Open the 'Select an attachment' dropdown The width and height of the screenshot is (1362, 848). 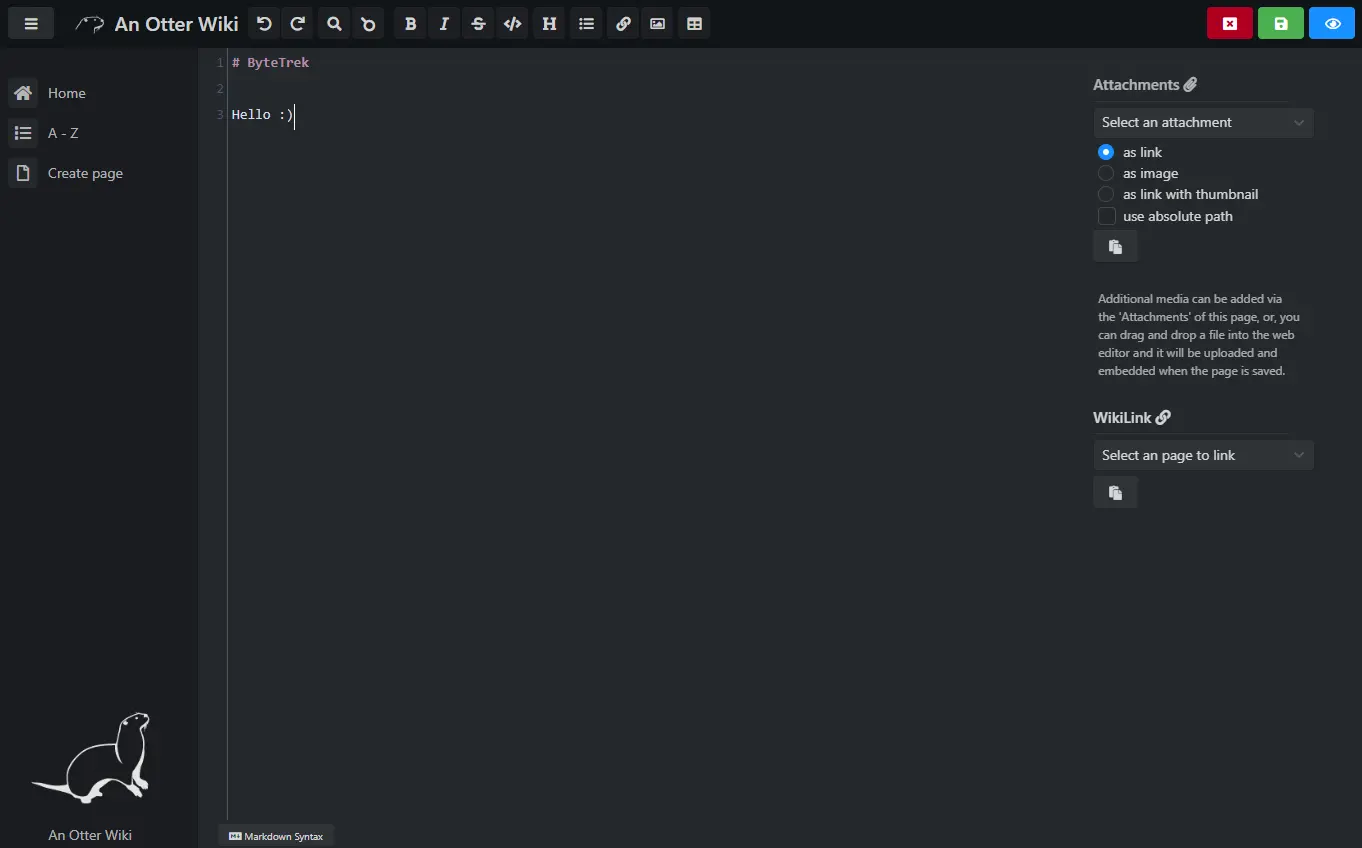point(1203,122)
